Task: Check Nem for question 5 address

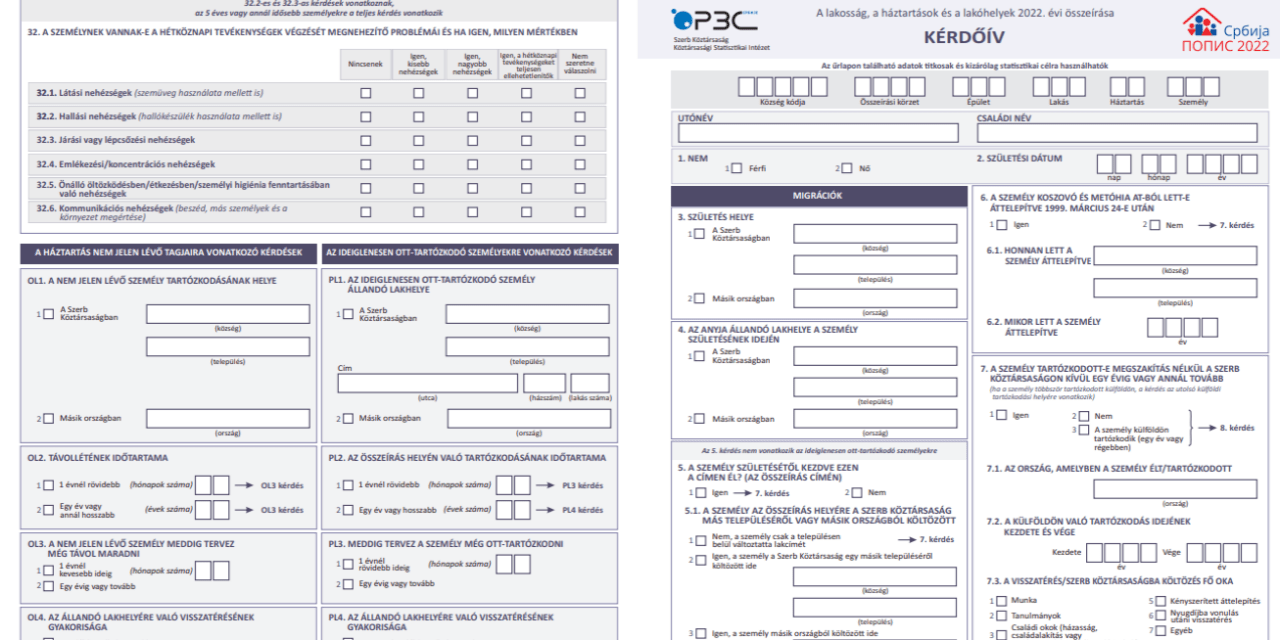Action: click(858, 493)
